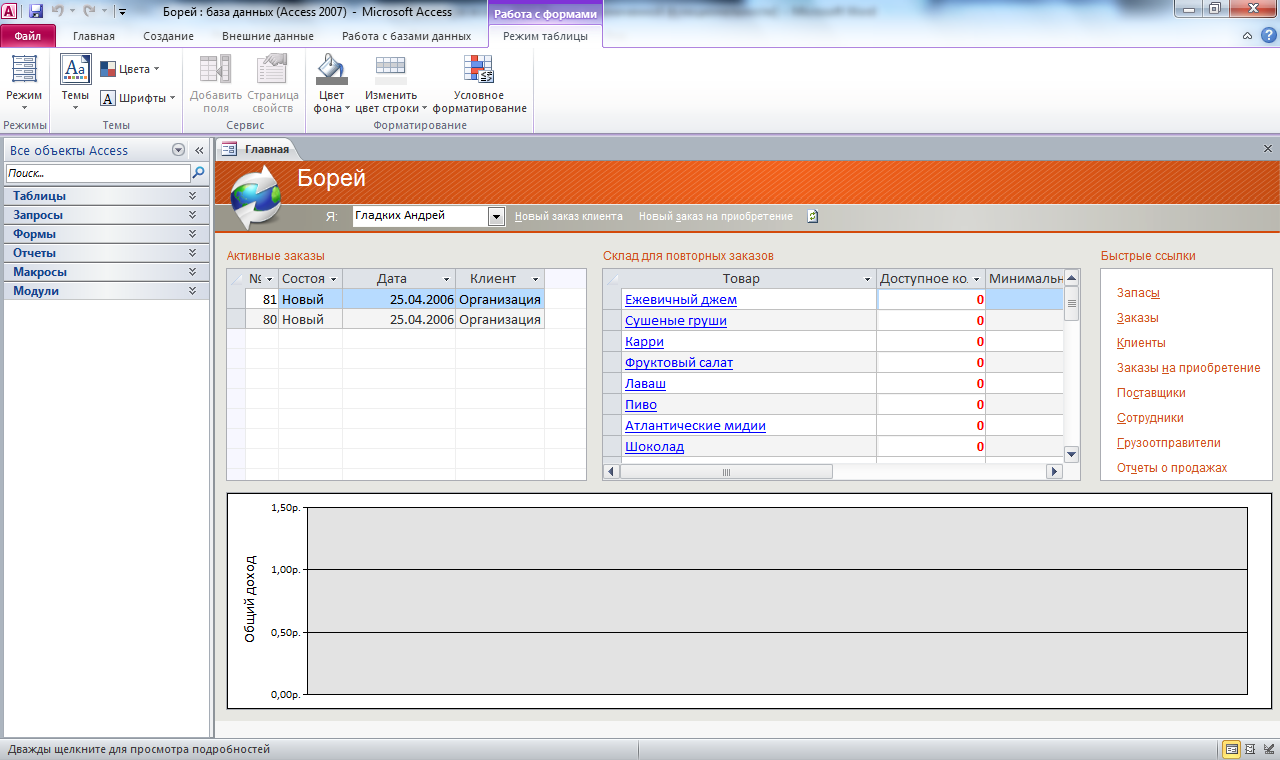Switch to the Главная ribbon tab
Image resolution: width=1280 pixels, height=760 pixels.
coord(94,36)
